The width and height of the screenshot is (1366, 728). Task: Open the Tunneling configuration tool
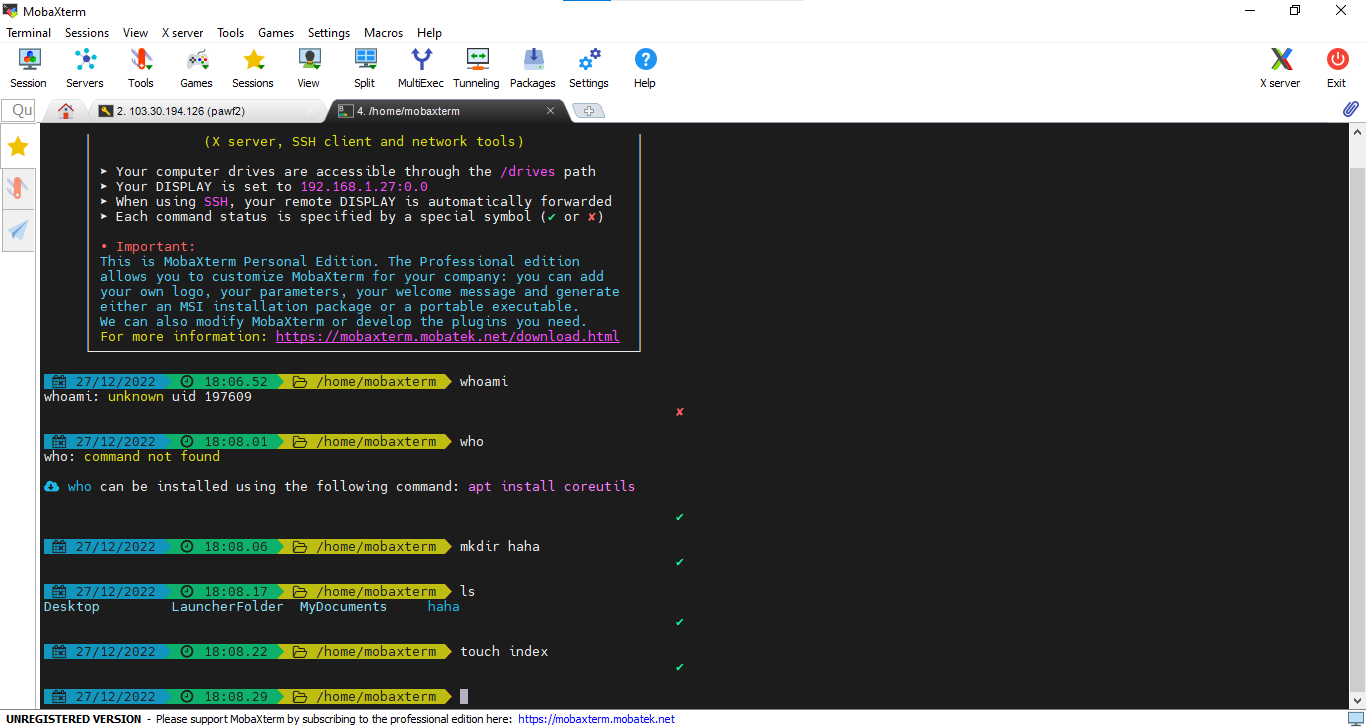(x=476, y=67)
